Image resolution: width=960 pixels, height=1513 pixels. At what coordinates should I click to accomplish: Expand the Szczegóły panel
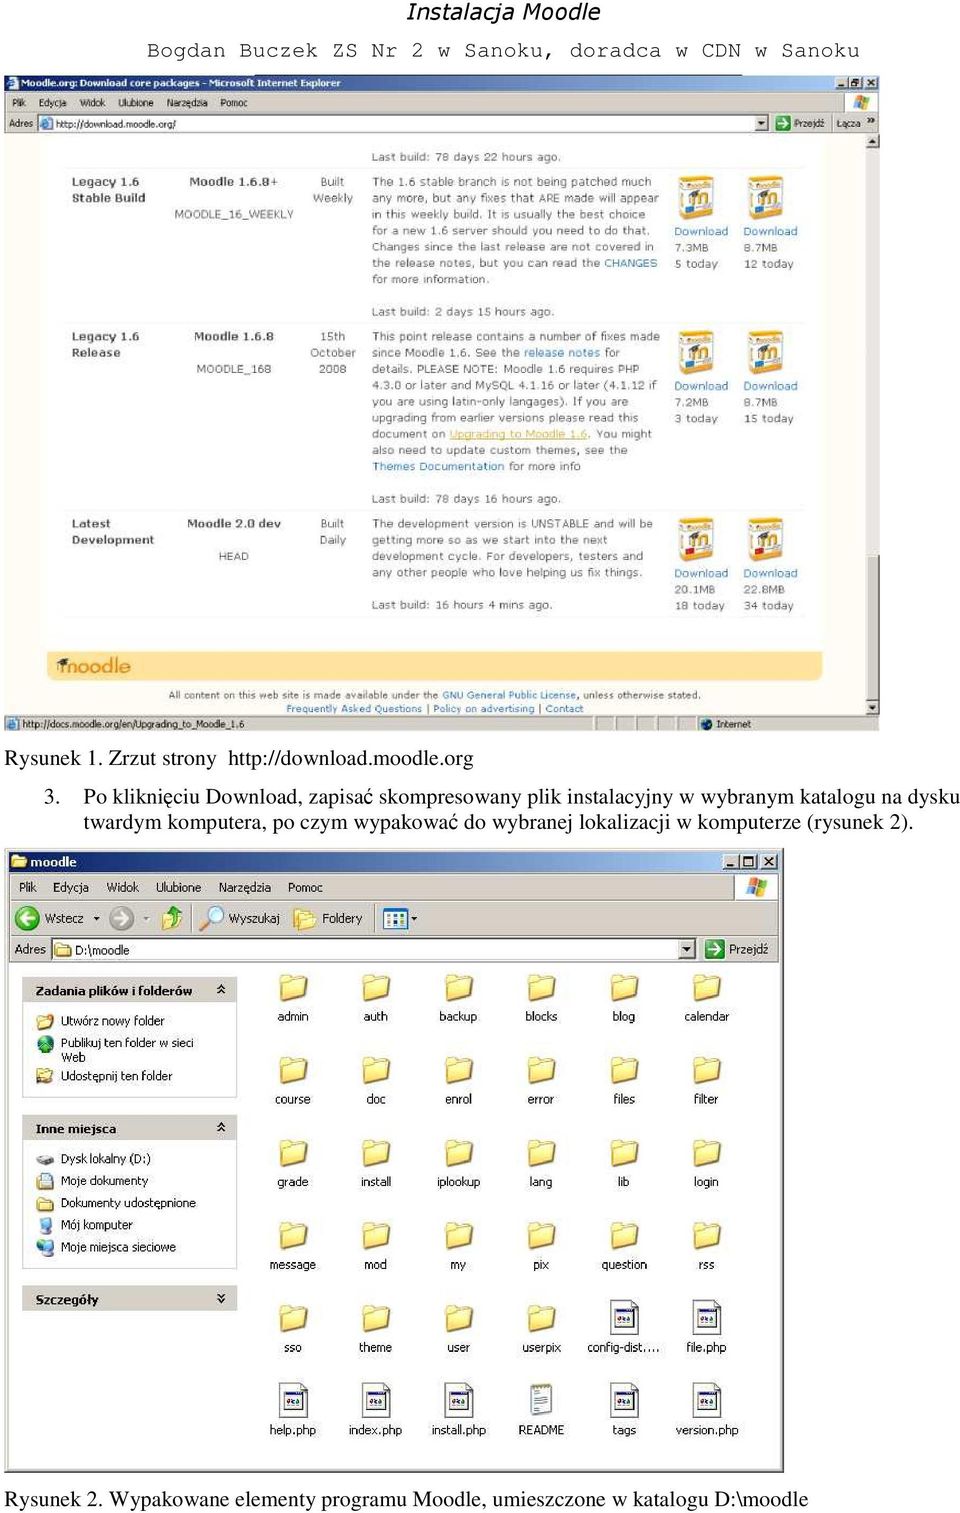(221, 1299)
